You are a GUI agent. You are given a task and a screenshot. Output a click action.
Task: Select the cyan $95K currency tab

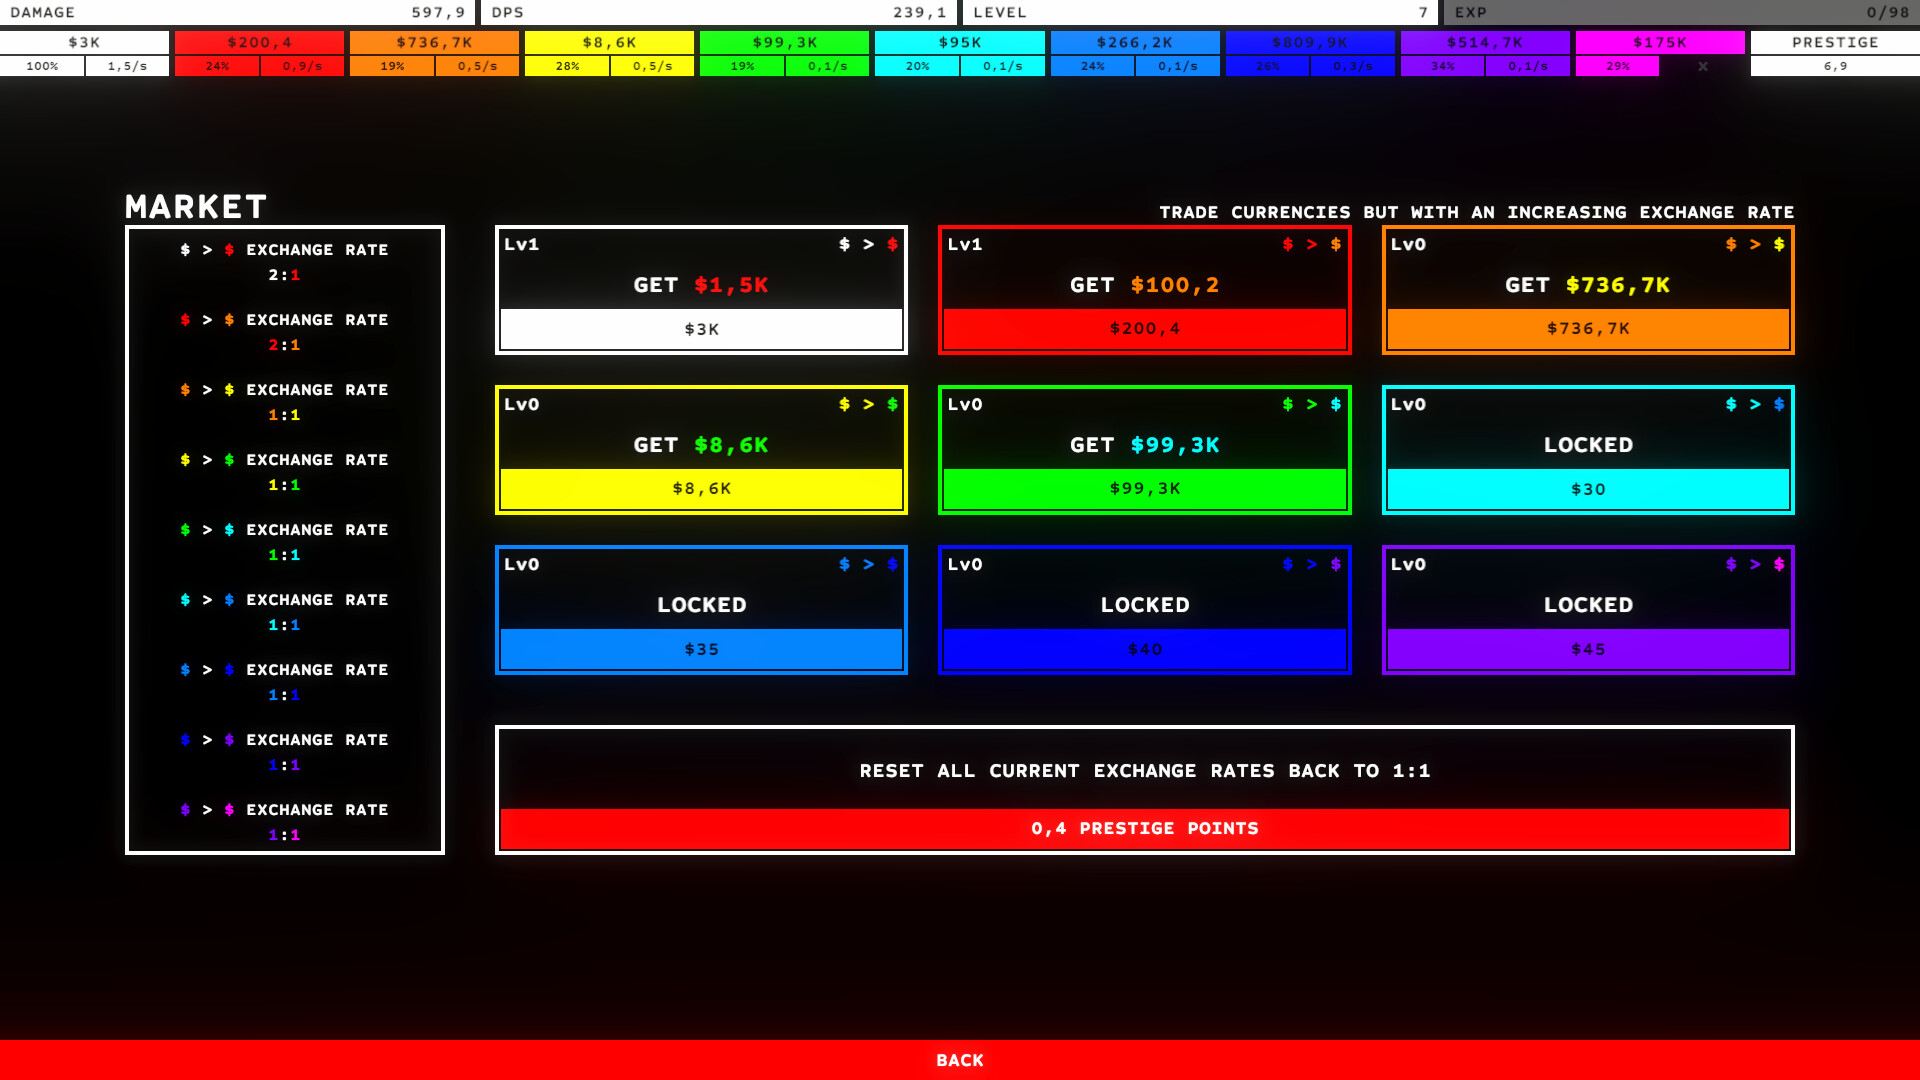[x=960, y=42]
